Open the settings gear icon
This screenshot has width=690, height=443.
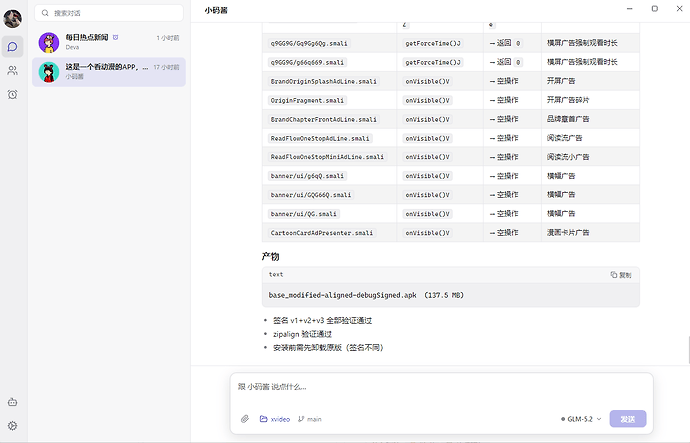pos(12,425)
